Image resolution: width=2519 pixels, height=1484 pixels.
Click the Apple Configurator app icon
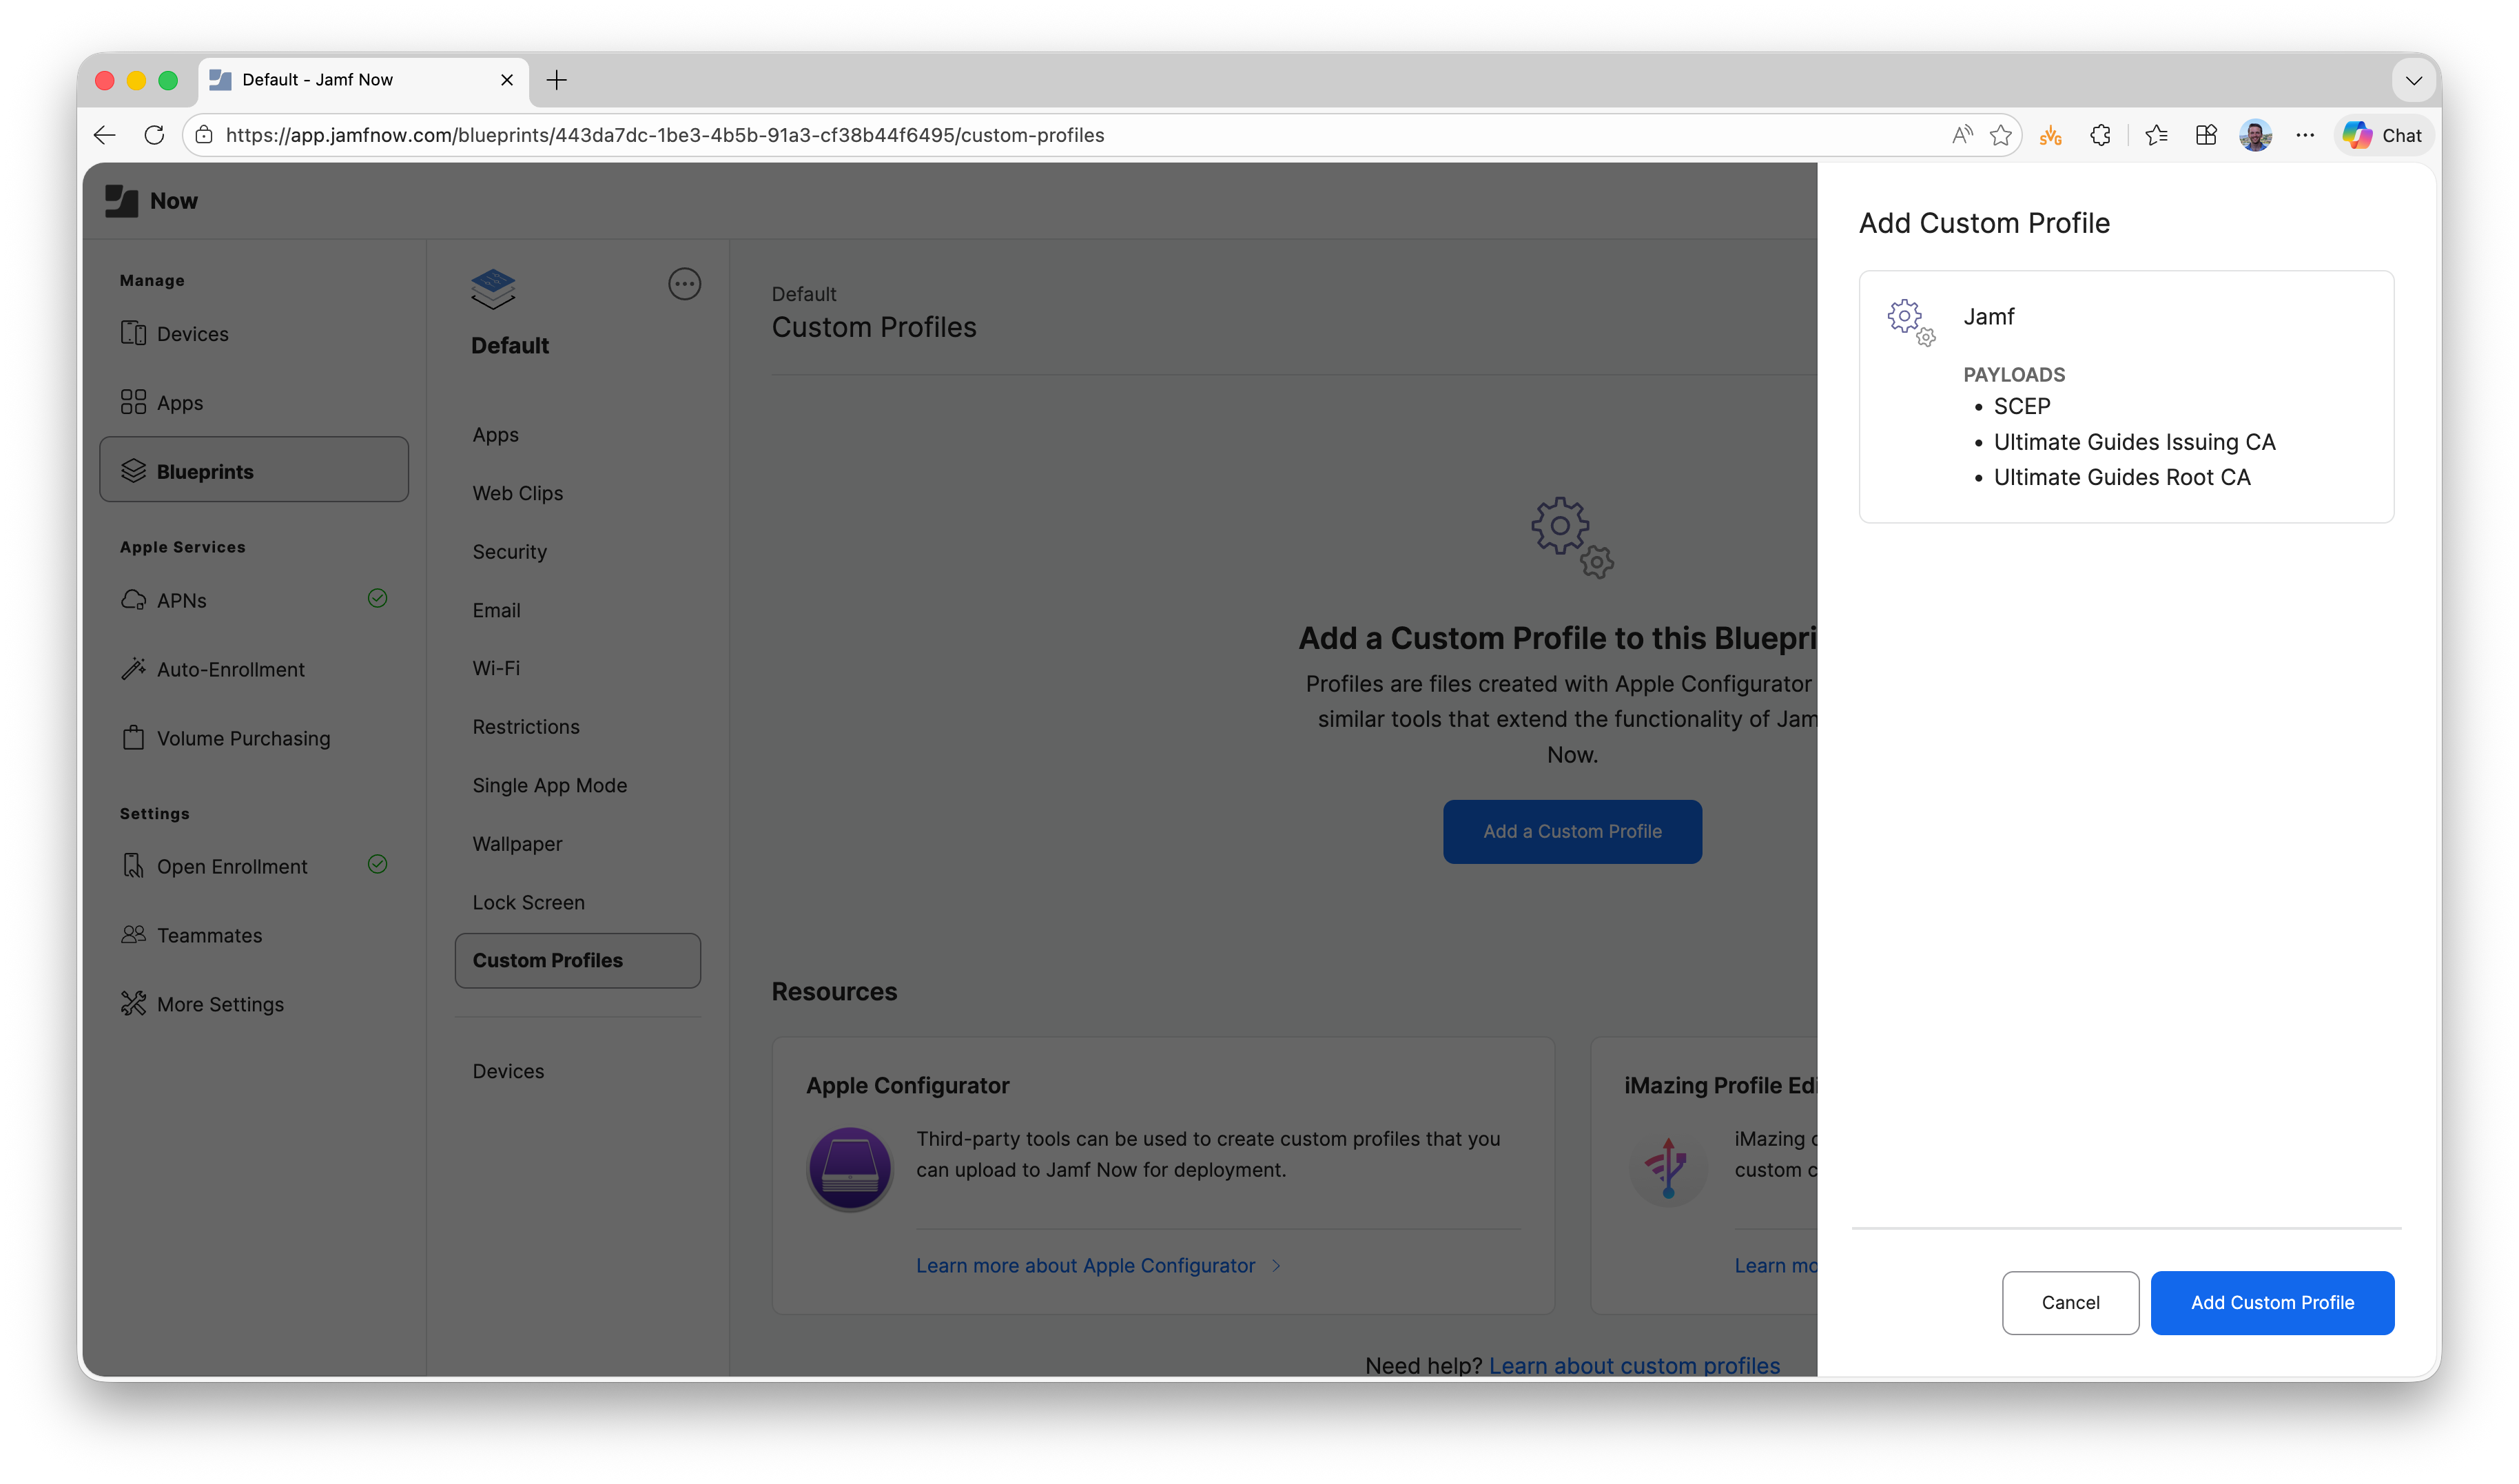848,1168
